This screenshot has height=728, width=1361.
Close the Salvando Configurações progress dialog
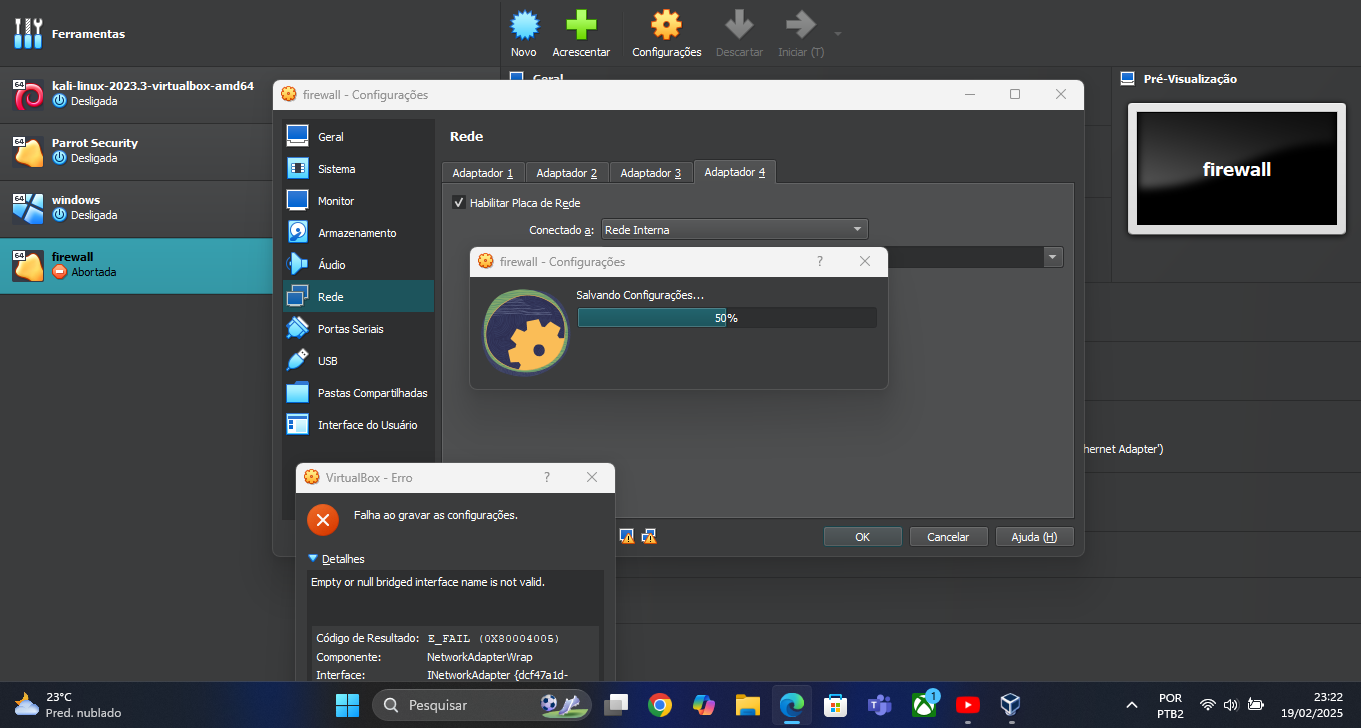(865, 261)
